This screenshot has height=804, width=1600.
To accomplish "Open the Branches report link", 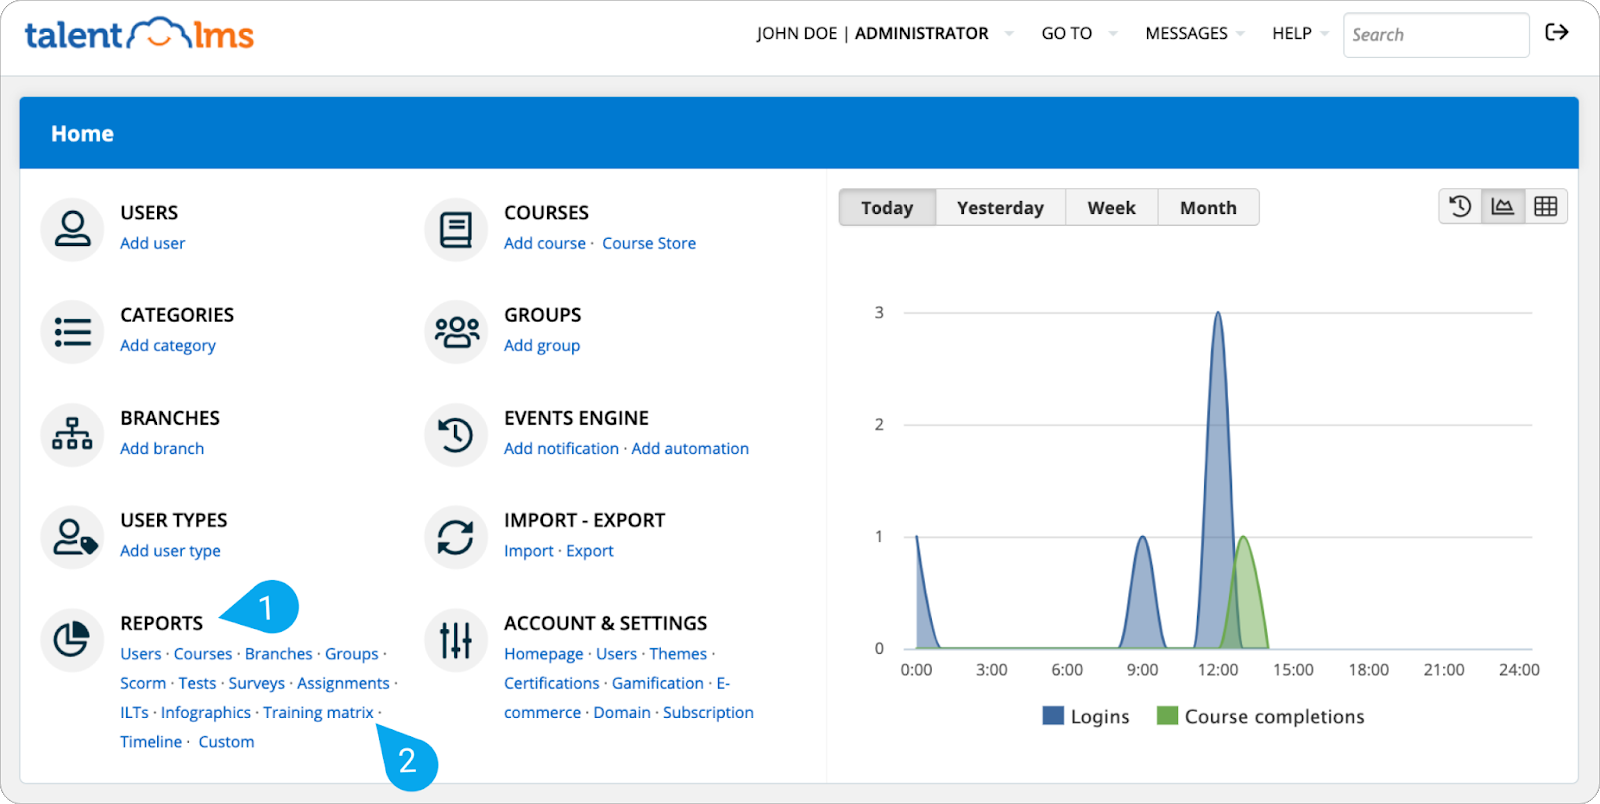I will 279,653.
